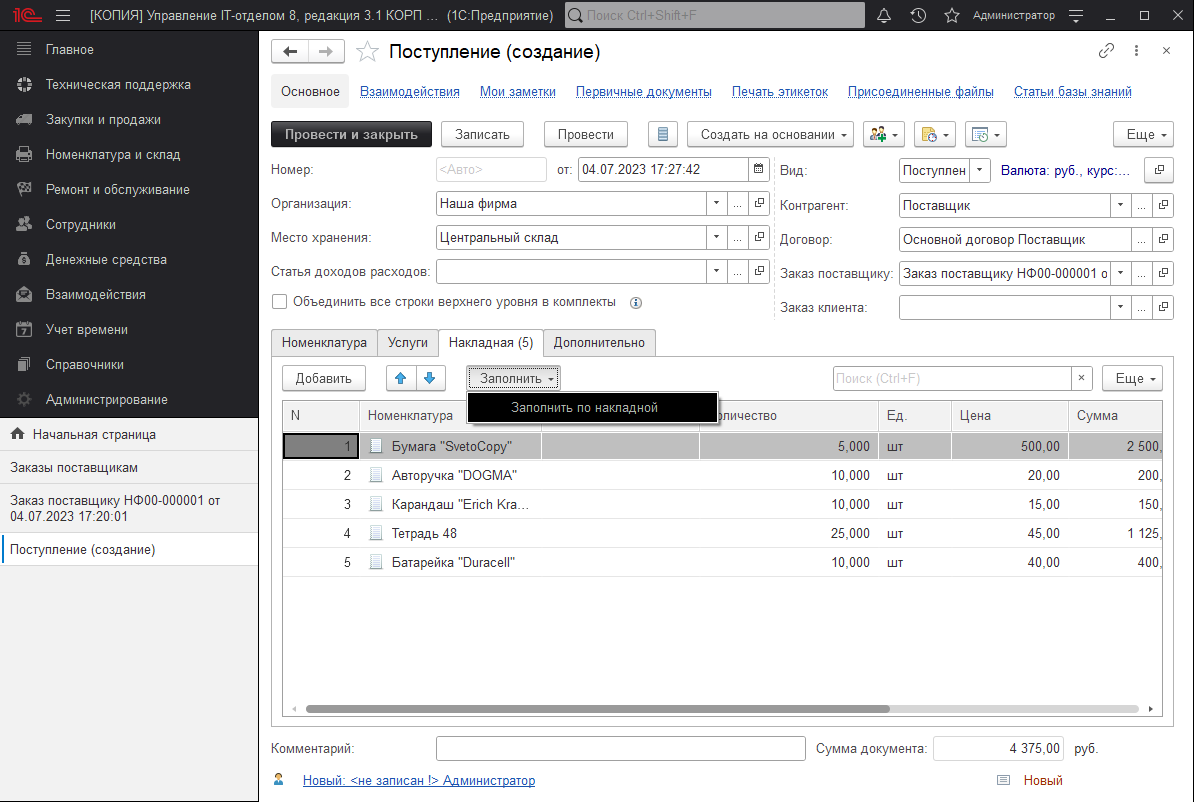Open the Создать на основании dropdown
The image size is (1194, 802).
(770, 135)
